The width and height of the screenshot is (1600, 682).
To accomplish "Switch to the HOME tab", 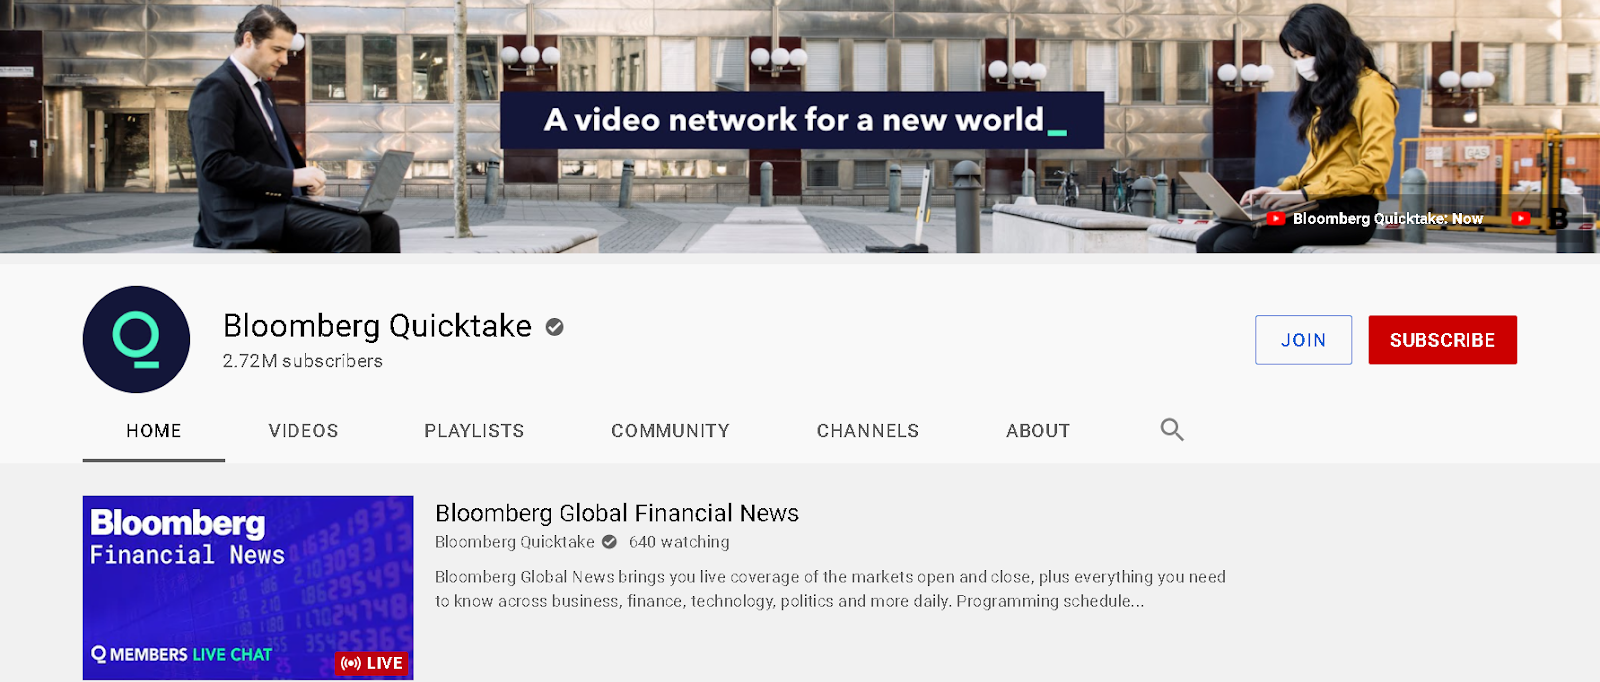I will pyautogui.click(x=154, y=431).
